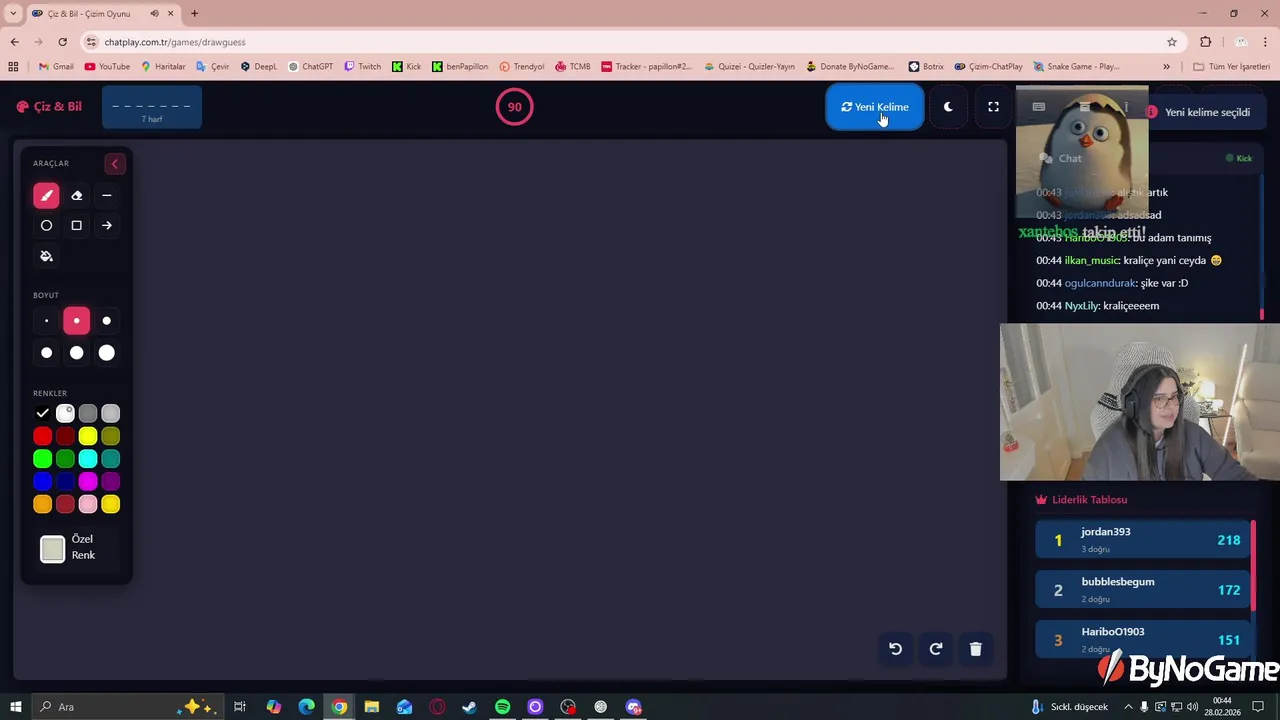Click the Yeni Kelime button
This screenshot has height=720, width=1280.
[875, 107]
